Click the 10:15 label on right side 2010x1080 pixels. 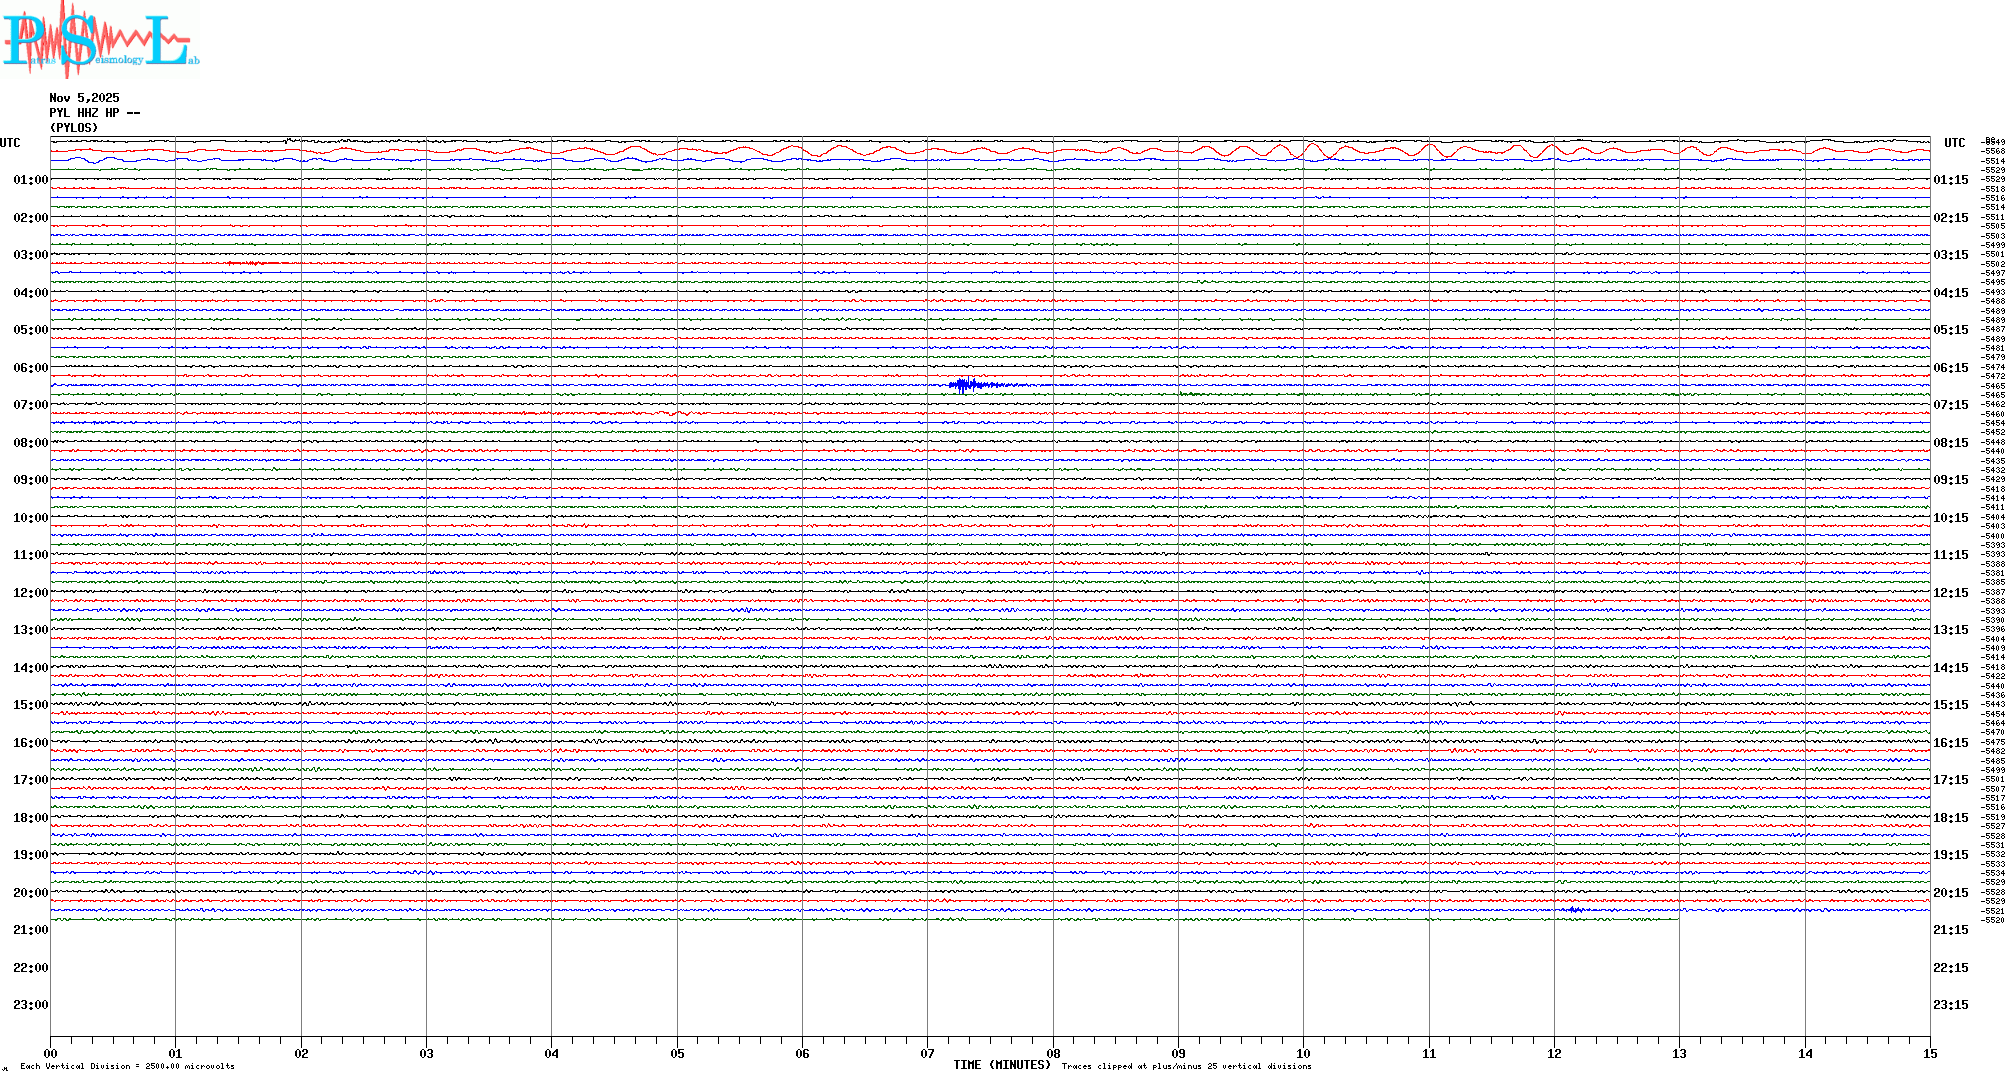pos(1950,518)
